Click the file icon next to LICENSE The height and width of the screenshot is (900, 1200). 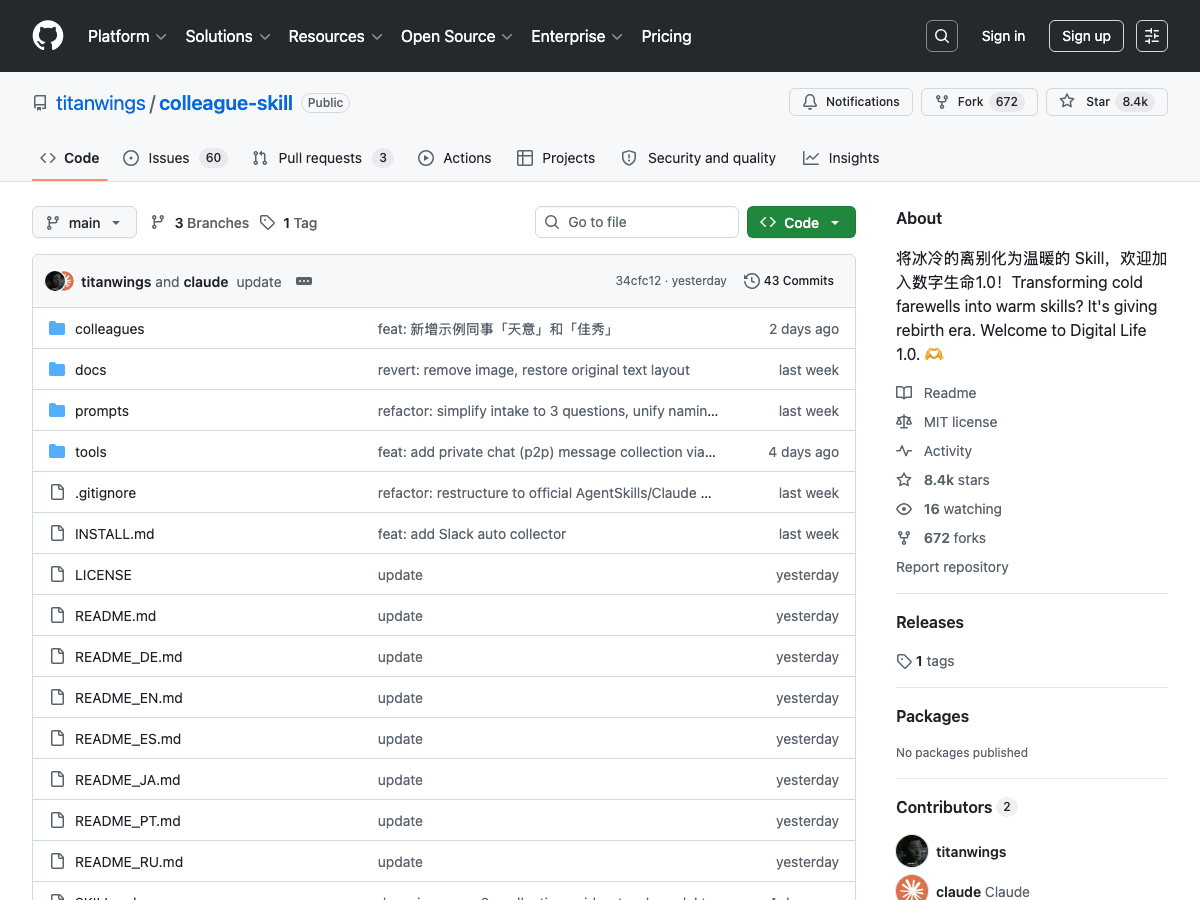pyautogui.click(x=57, y=575)
